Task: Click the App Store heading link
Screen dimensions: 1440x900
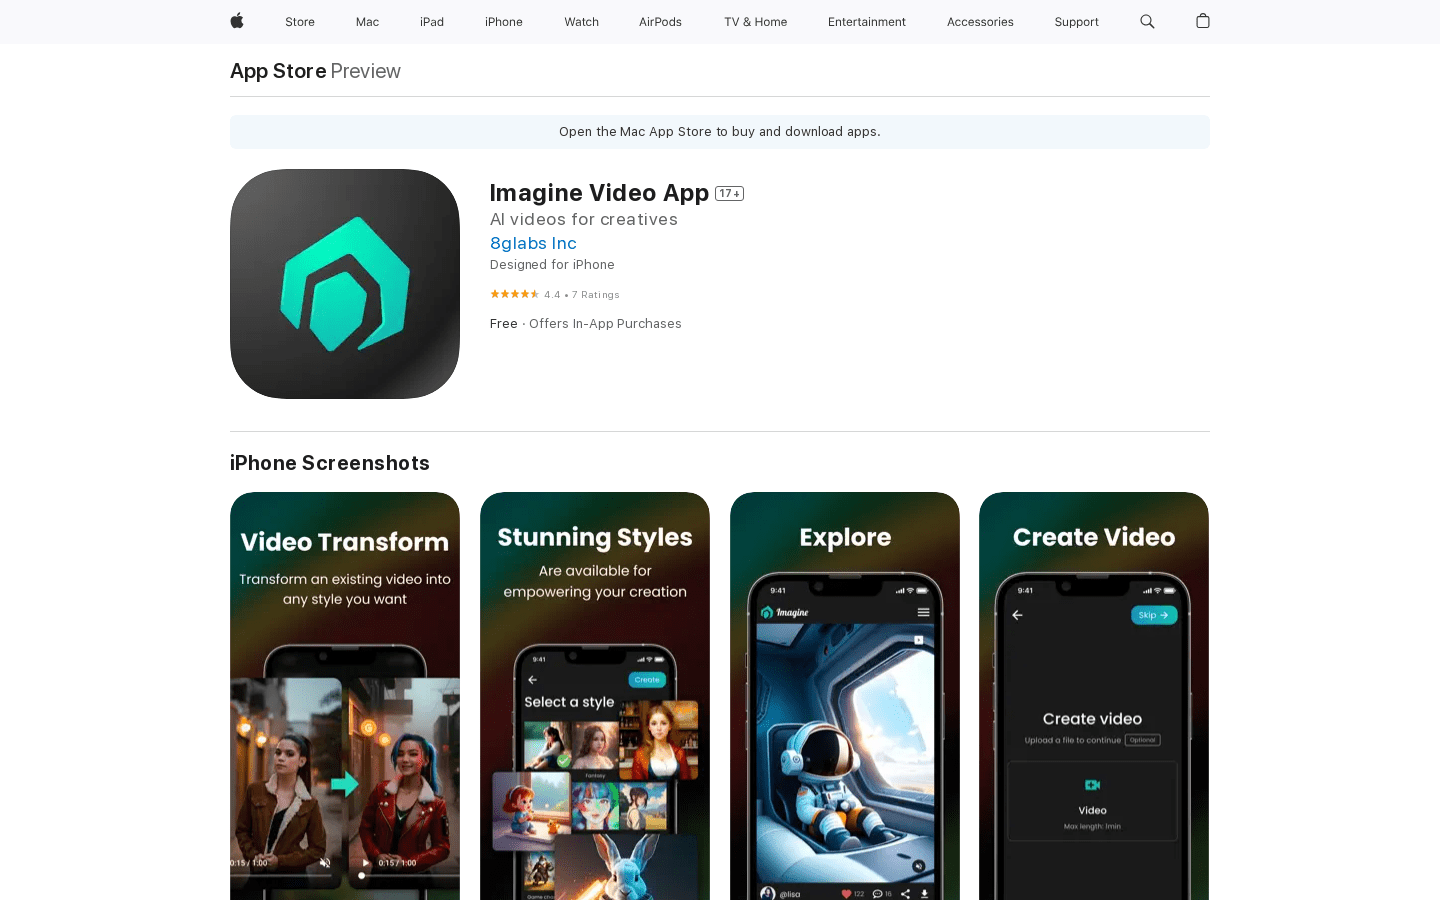Action: [x=278, y=71]
